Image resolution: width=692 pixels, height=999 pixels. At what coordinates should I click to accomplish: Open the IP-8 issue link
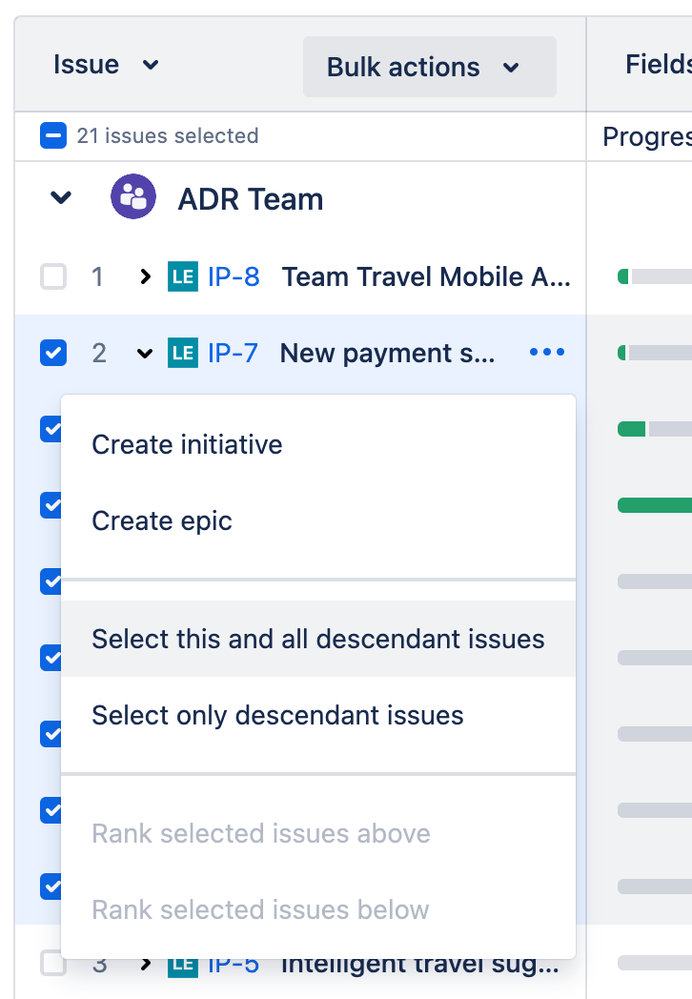coord(234,277)
